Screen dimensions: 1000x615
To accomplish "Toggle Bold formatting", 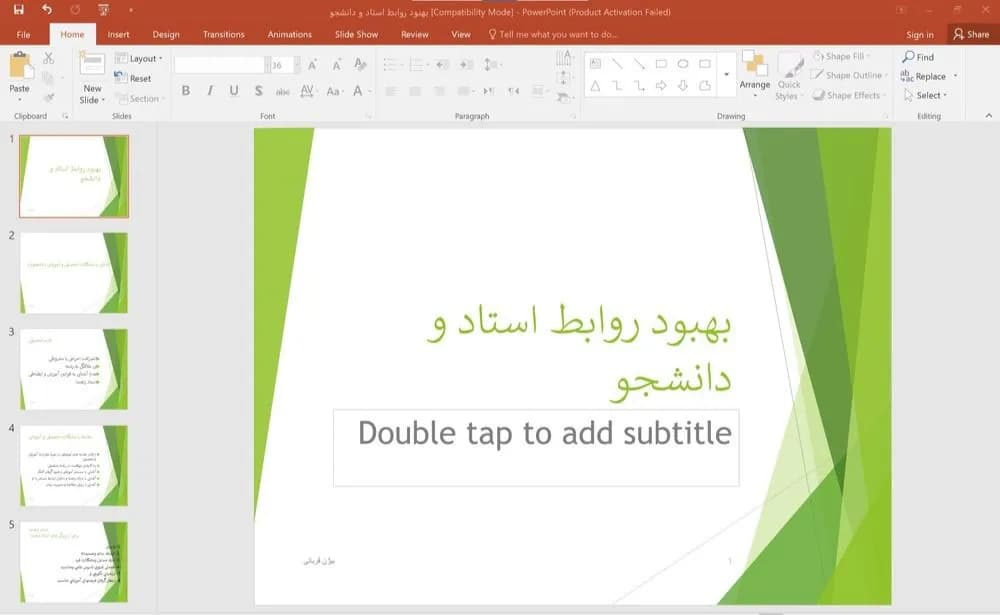I will click(x=186, y=91).
